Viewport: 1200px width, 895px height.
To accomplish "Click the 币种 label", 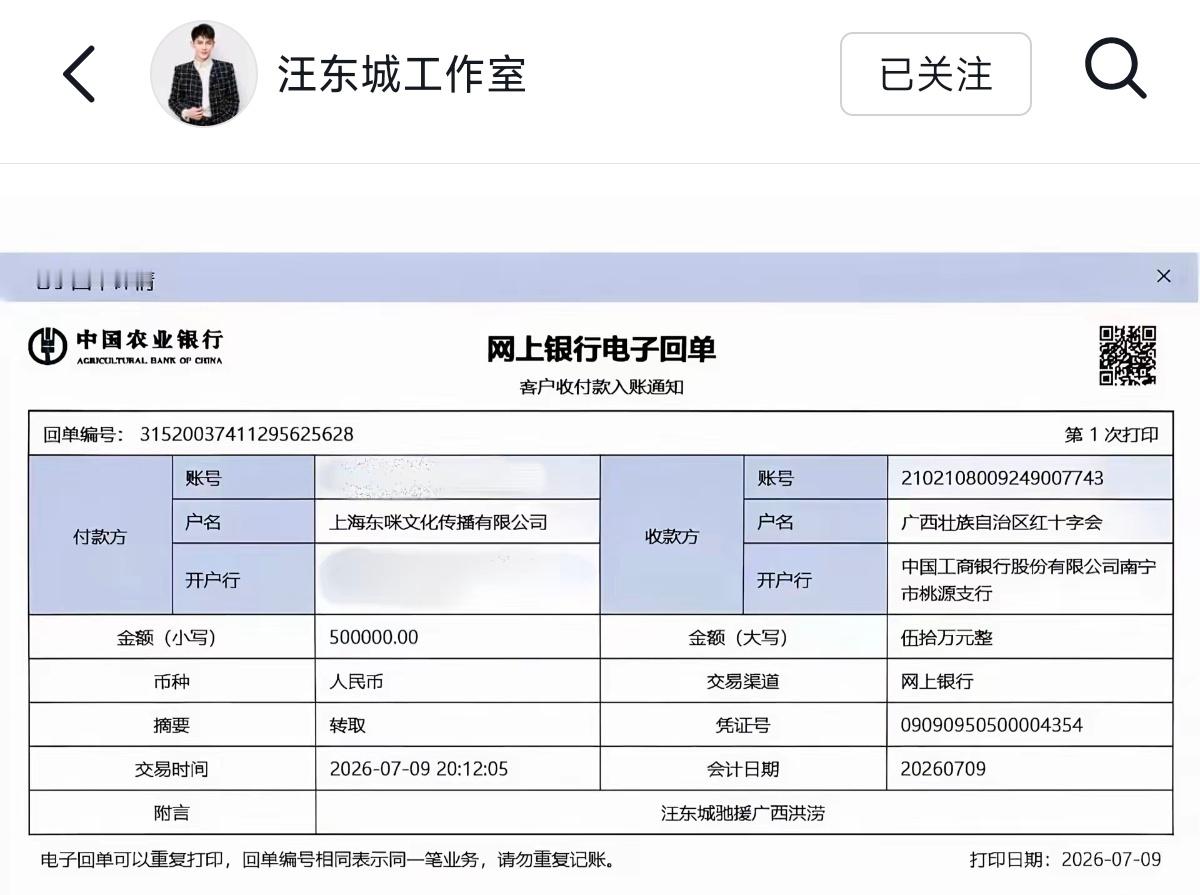I will click(171, 681).
